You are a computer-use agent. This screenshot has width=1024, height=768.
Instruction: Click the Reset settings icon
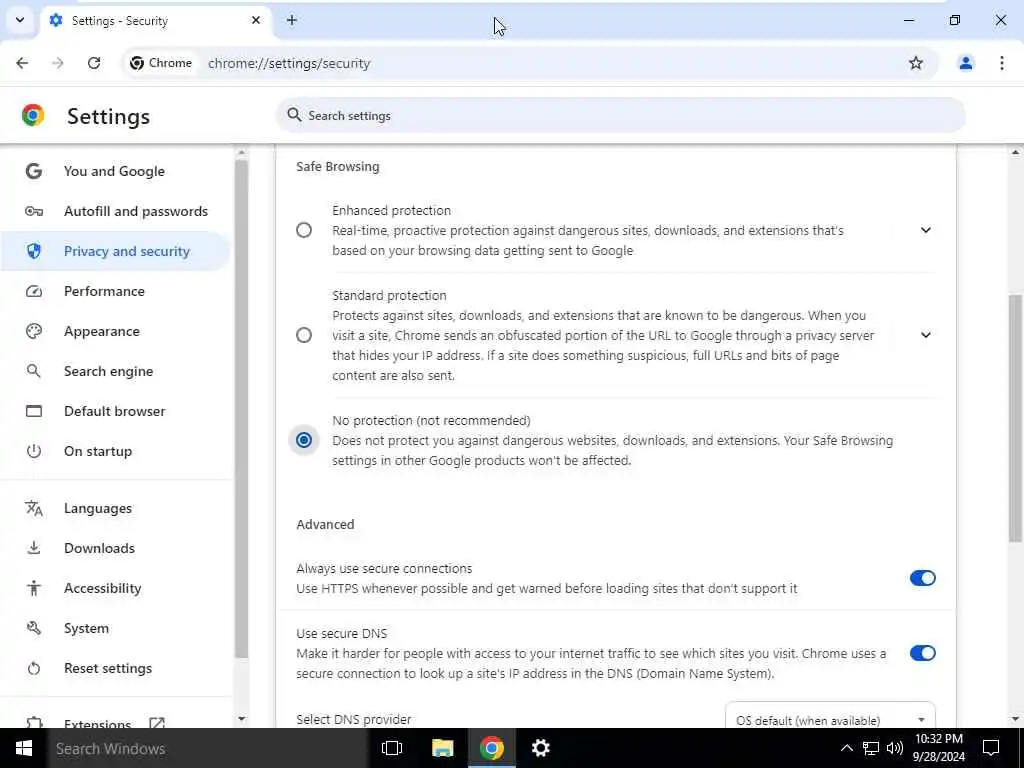pyautogui.click(x=33, y=668)
